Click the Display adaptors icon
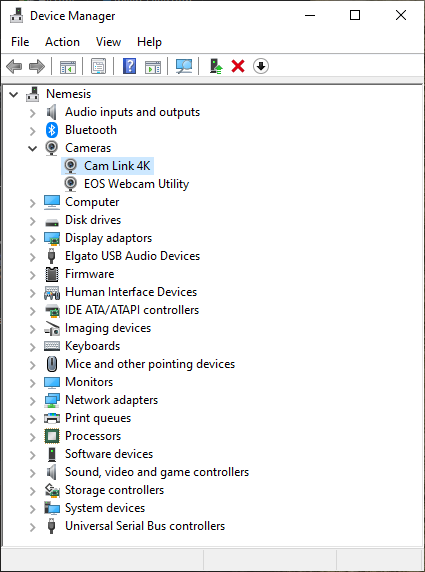This screenshot has width=425, height=572. click(x=52, y=239)
